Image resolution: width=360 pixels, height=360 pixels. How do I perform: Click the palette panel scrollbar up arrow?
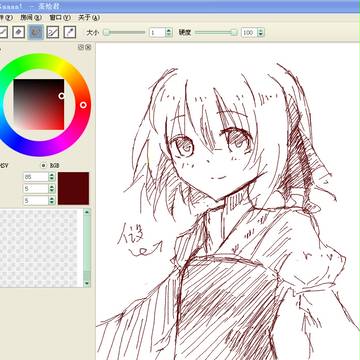(87, 212)
